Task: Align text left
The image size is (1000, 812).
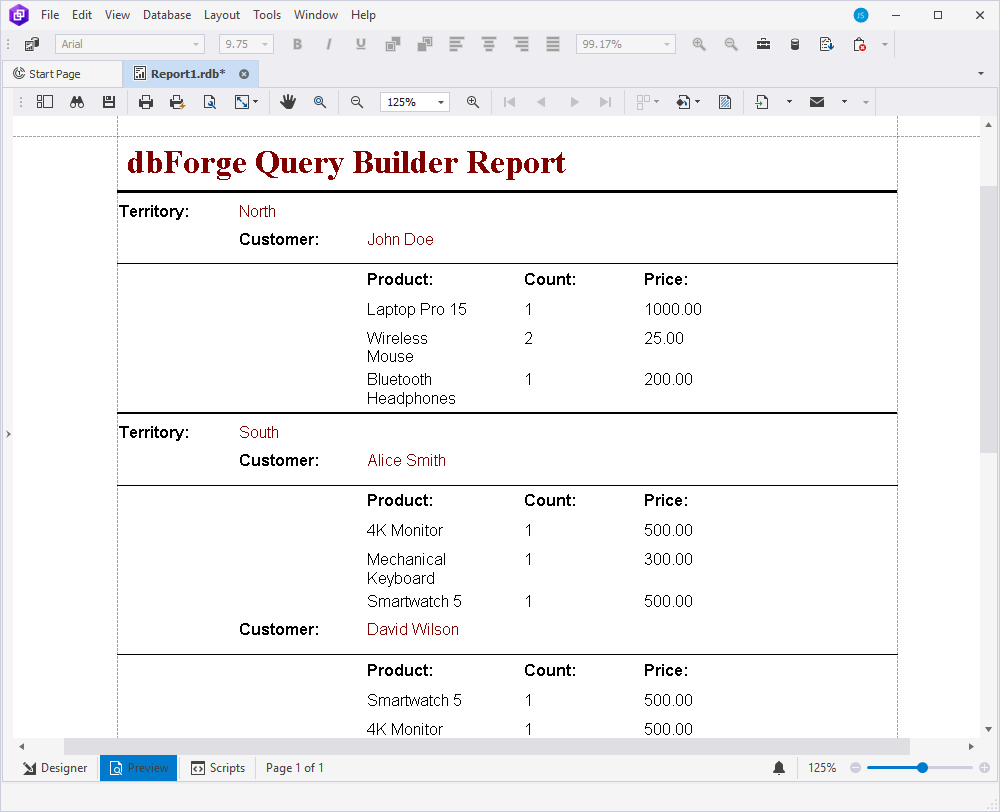Action: tap(457, 44)
